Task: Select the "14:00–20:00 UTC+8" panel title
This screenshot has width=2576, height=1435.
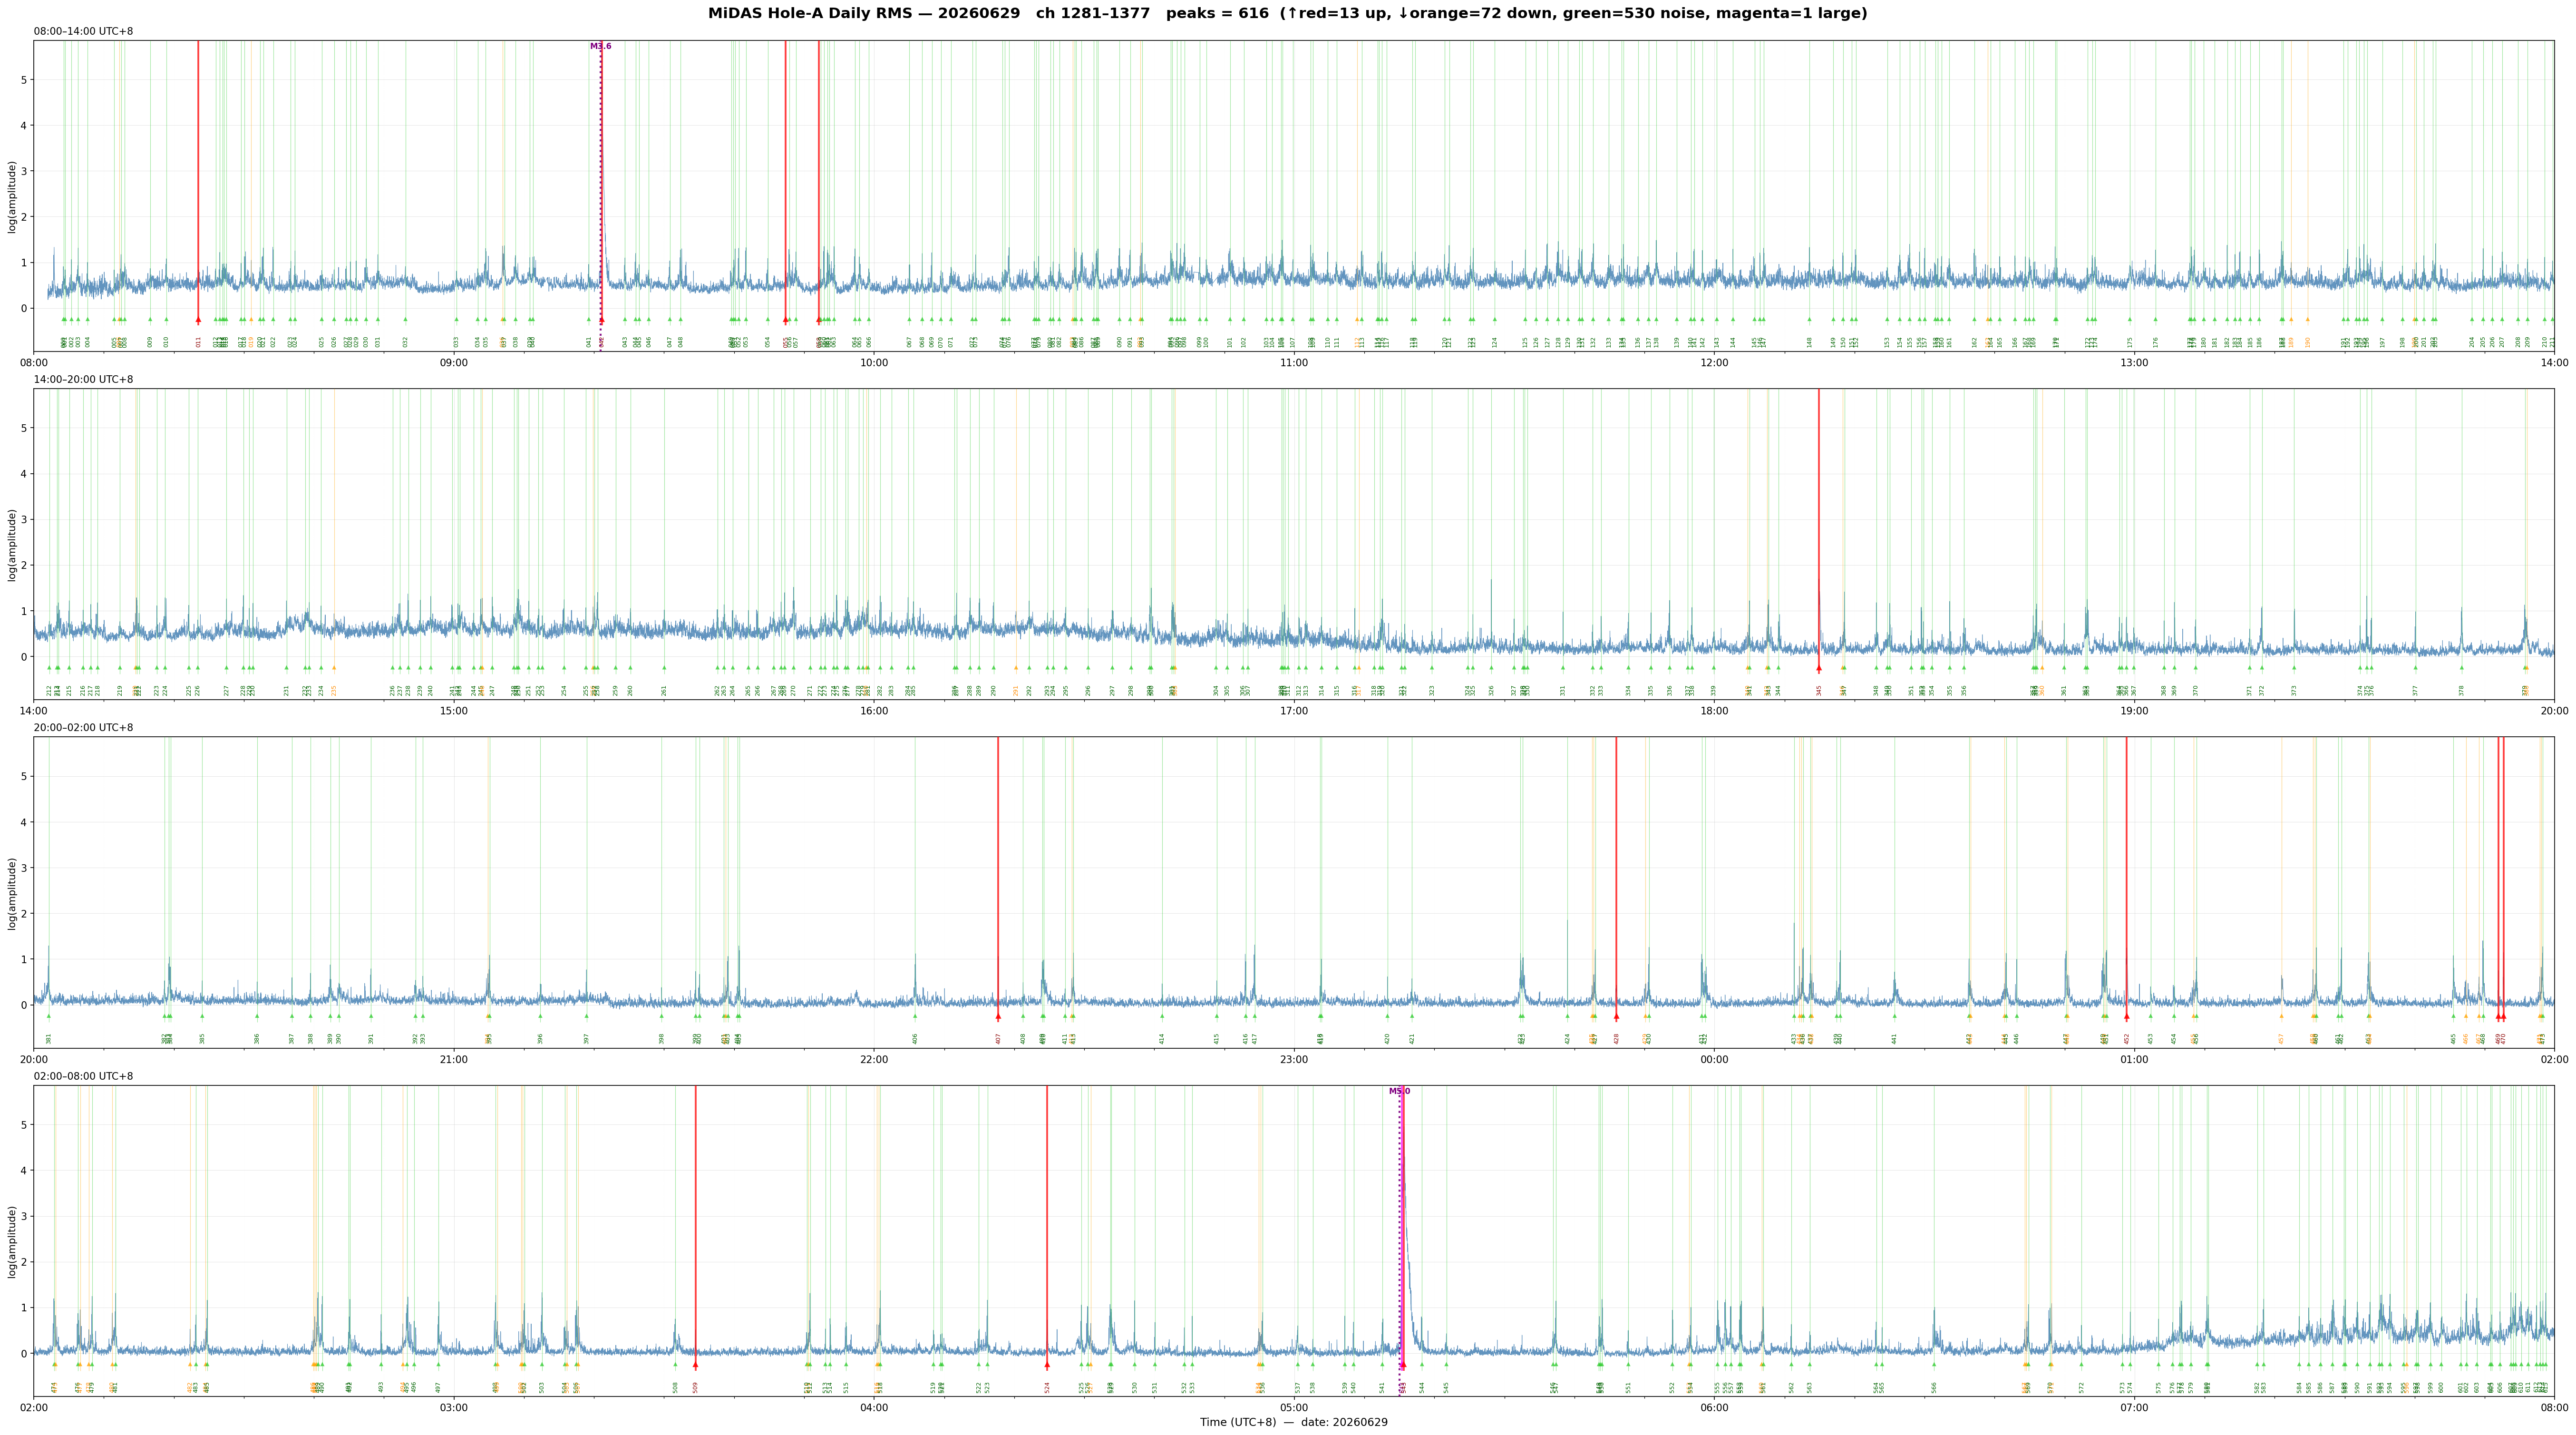Action: (83, 380)
